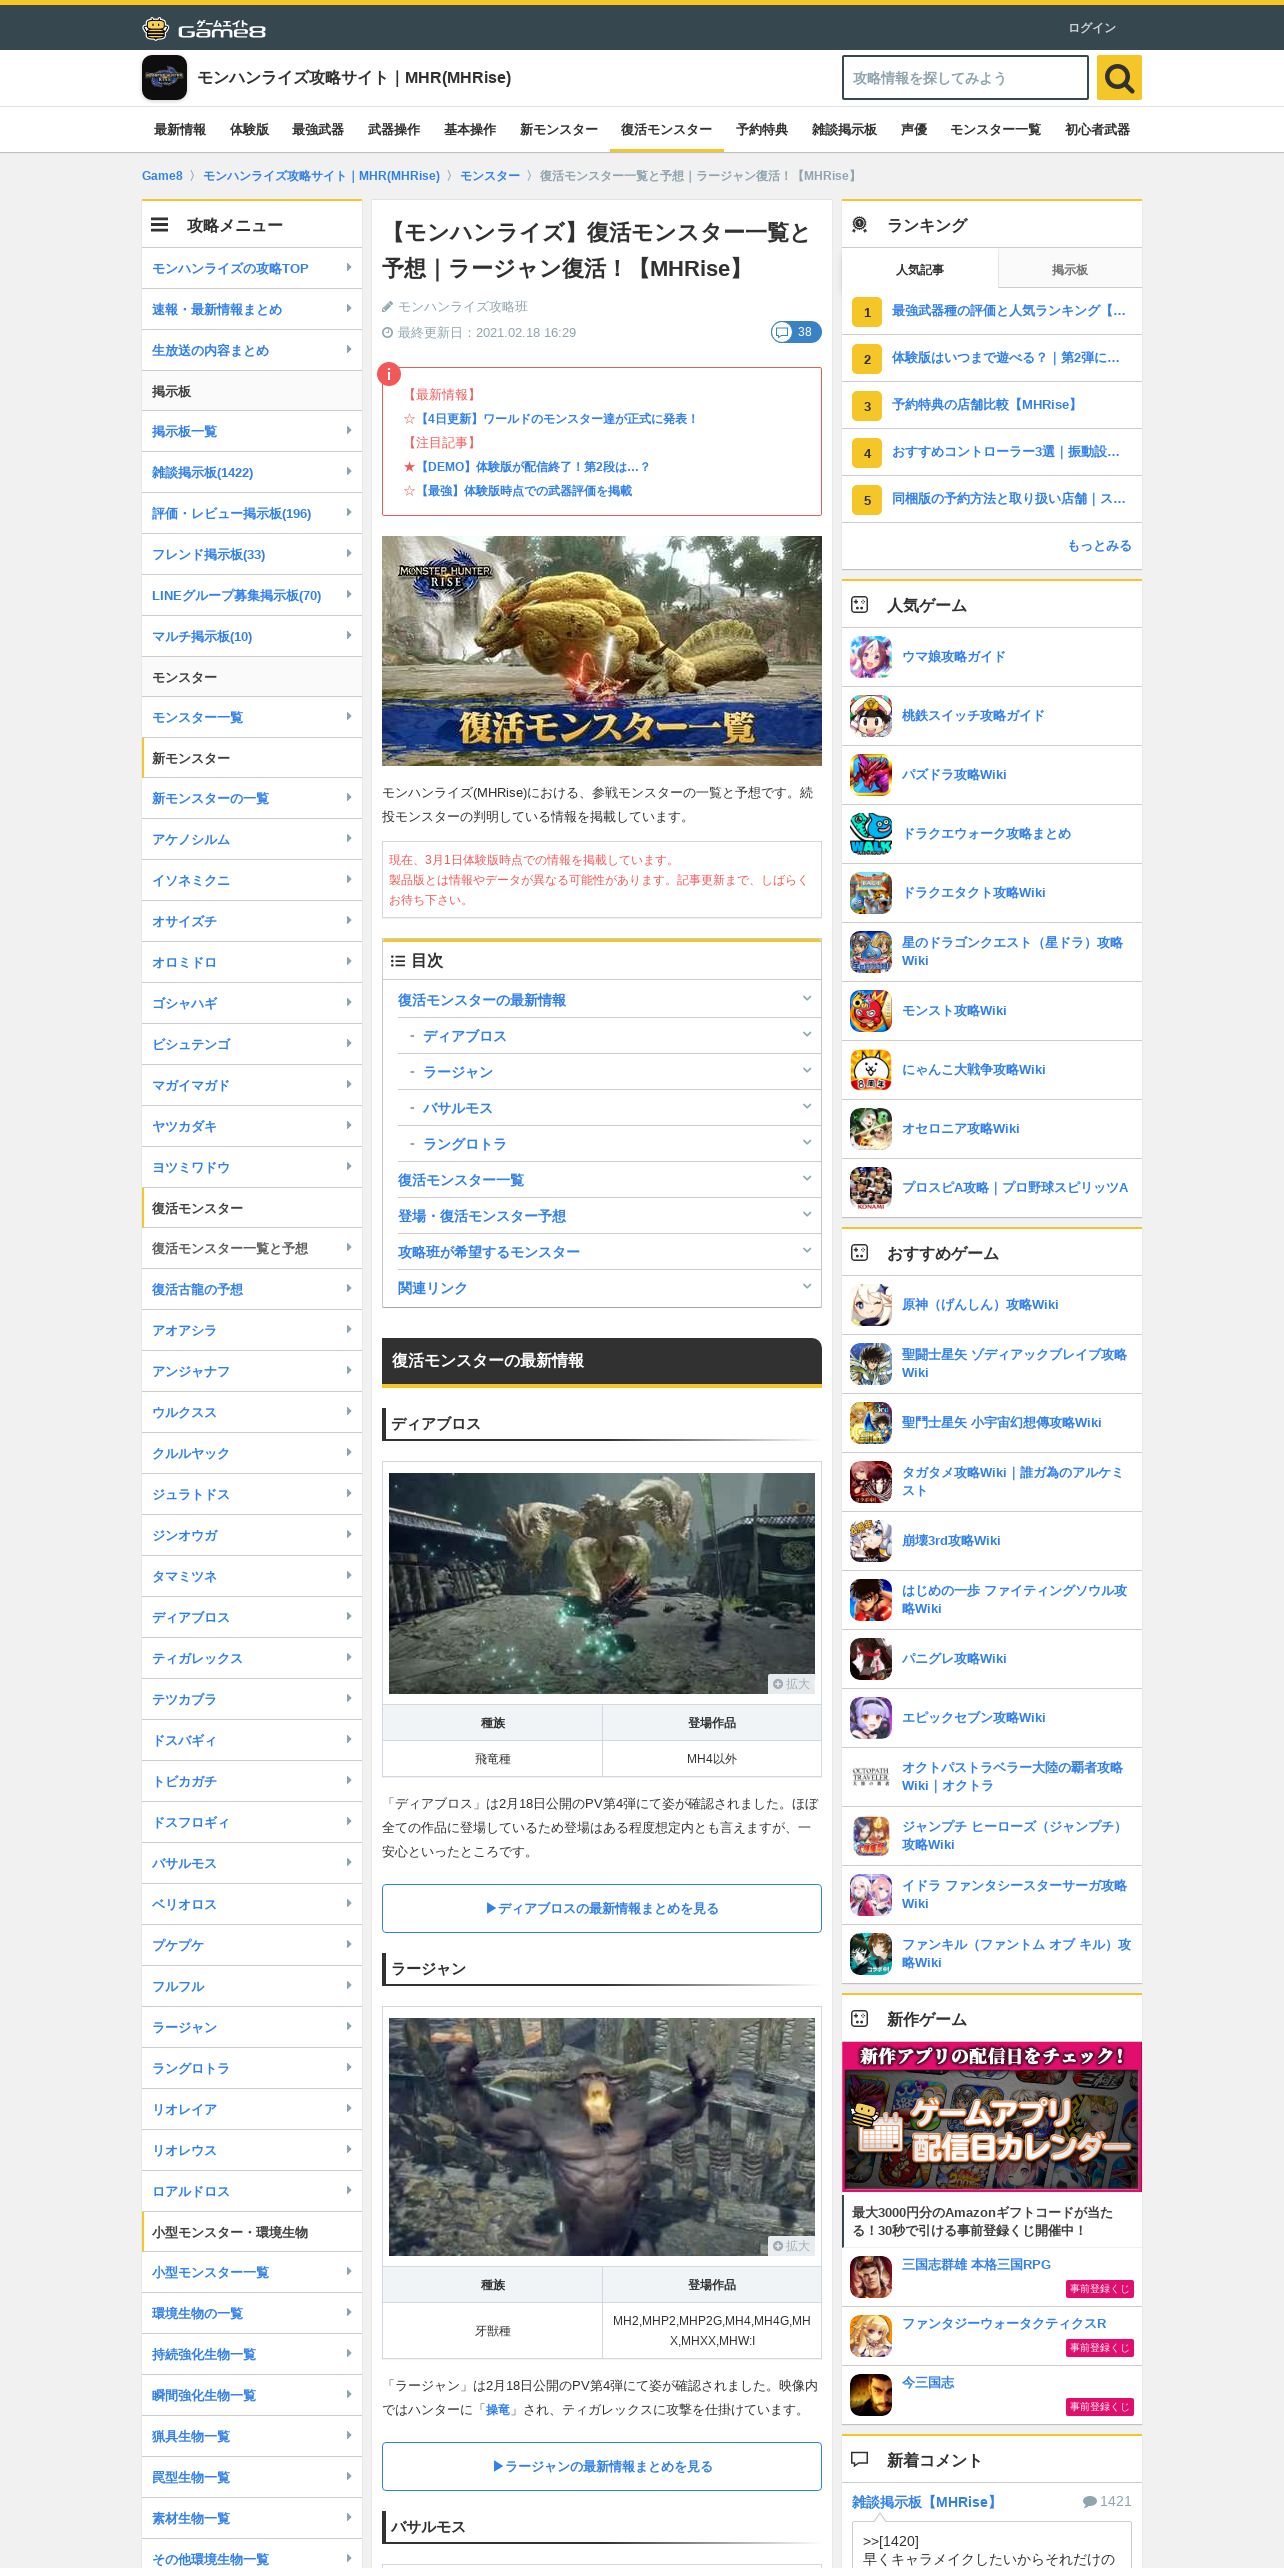
Task: Open 【4日更新】ワールドのモンスター notice link
Action: tap(558, 419)
